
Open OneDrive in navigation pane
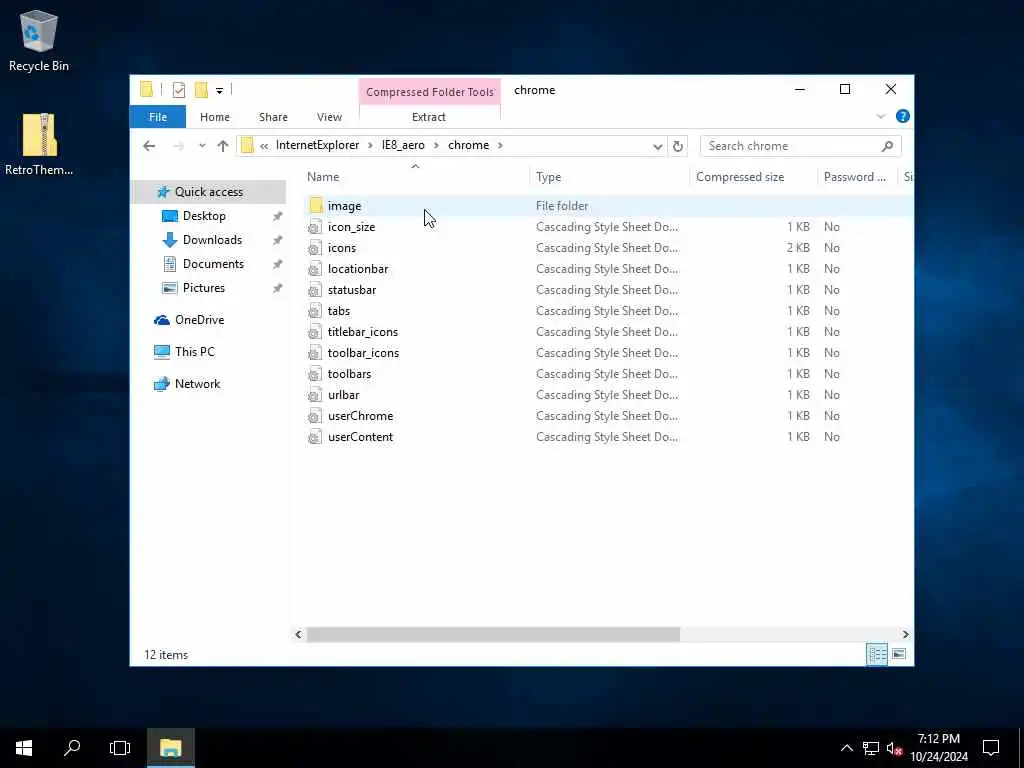[x=199, y=319]
